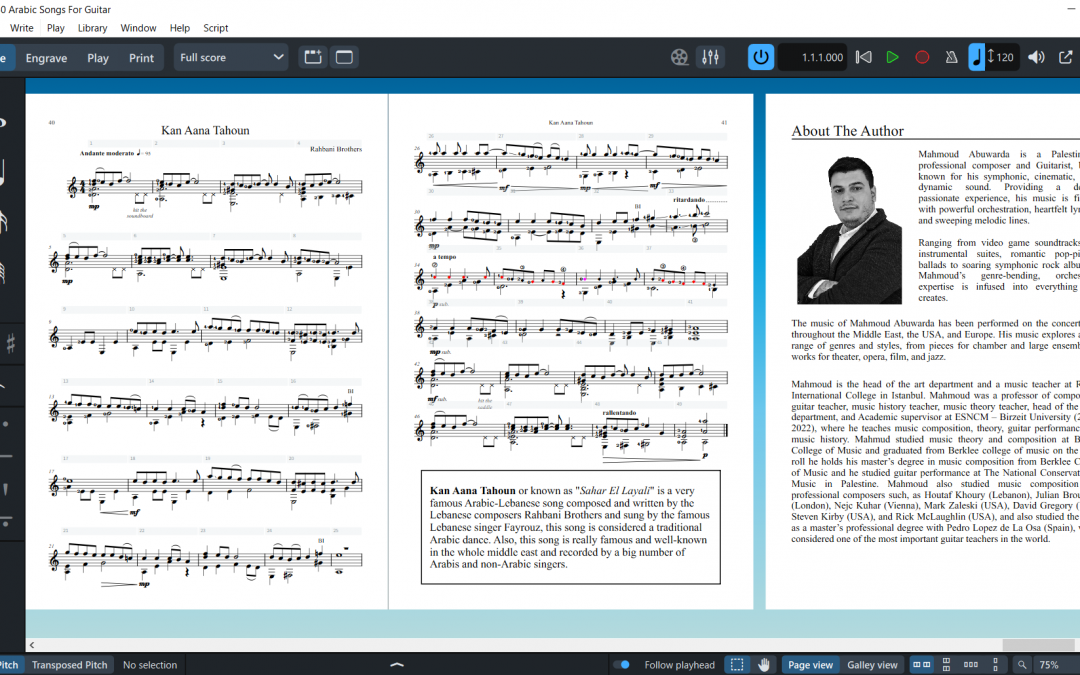Select the staccato-tenuto articulation
This screenshot has width=1080, height=675.
click(x=6, y=521)
